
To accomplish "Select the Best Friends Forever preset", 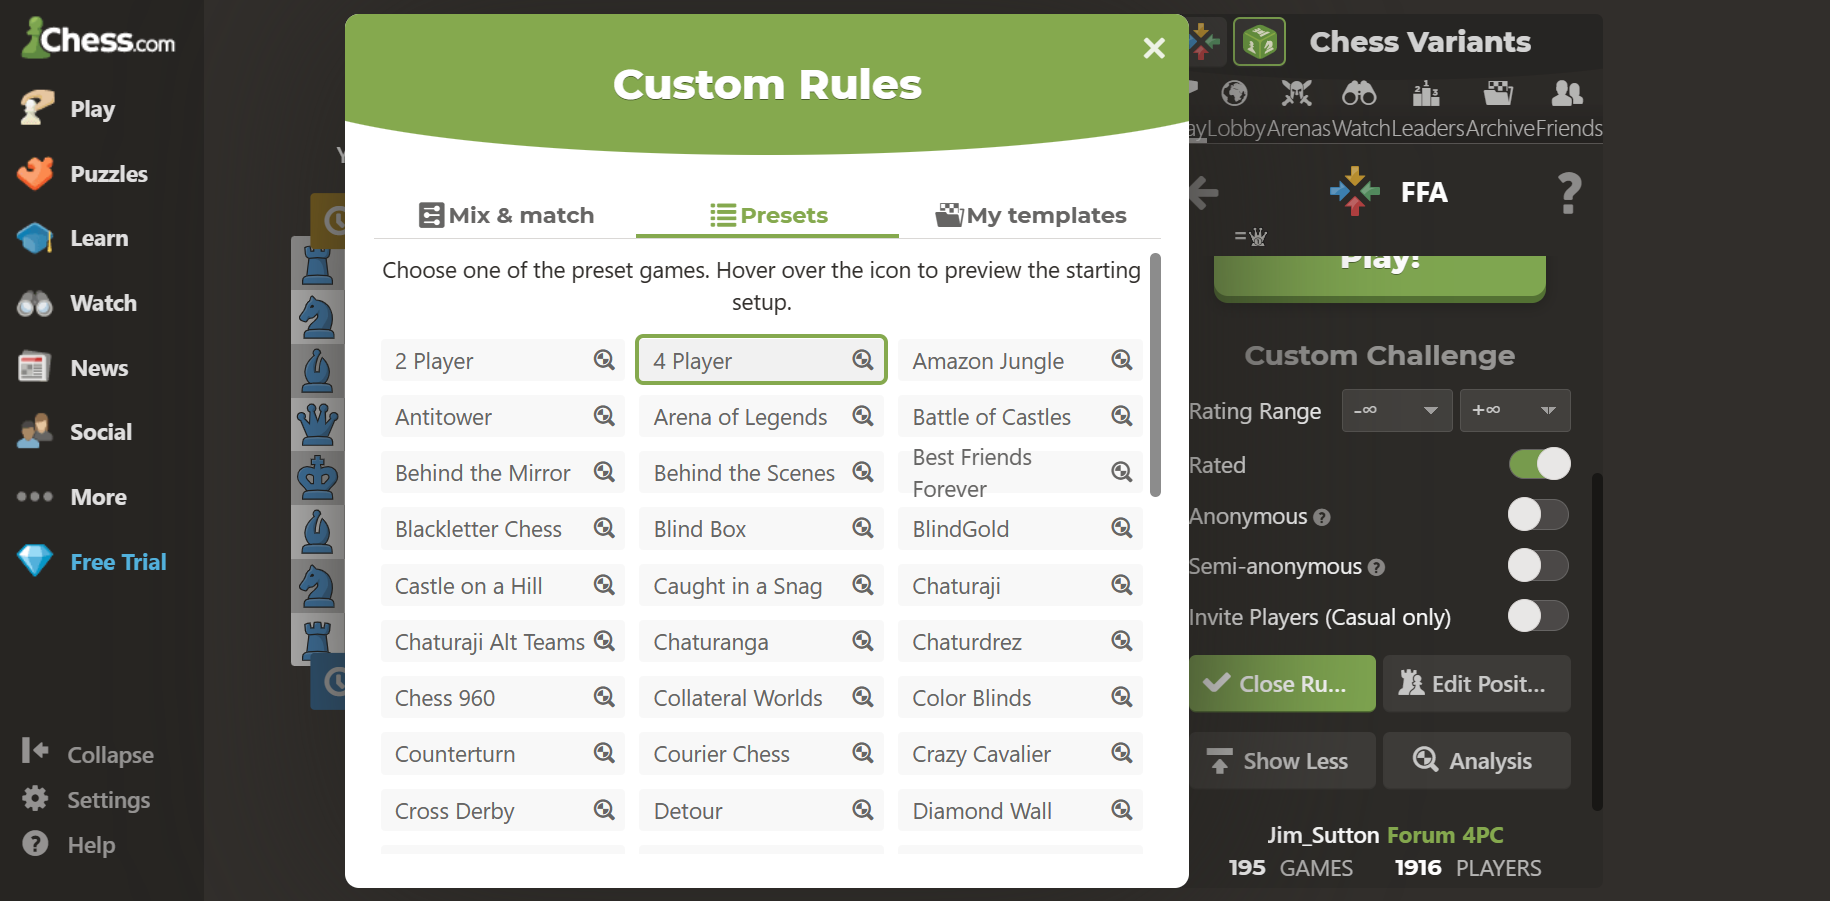I will [1020, 473].
